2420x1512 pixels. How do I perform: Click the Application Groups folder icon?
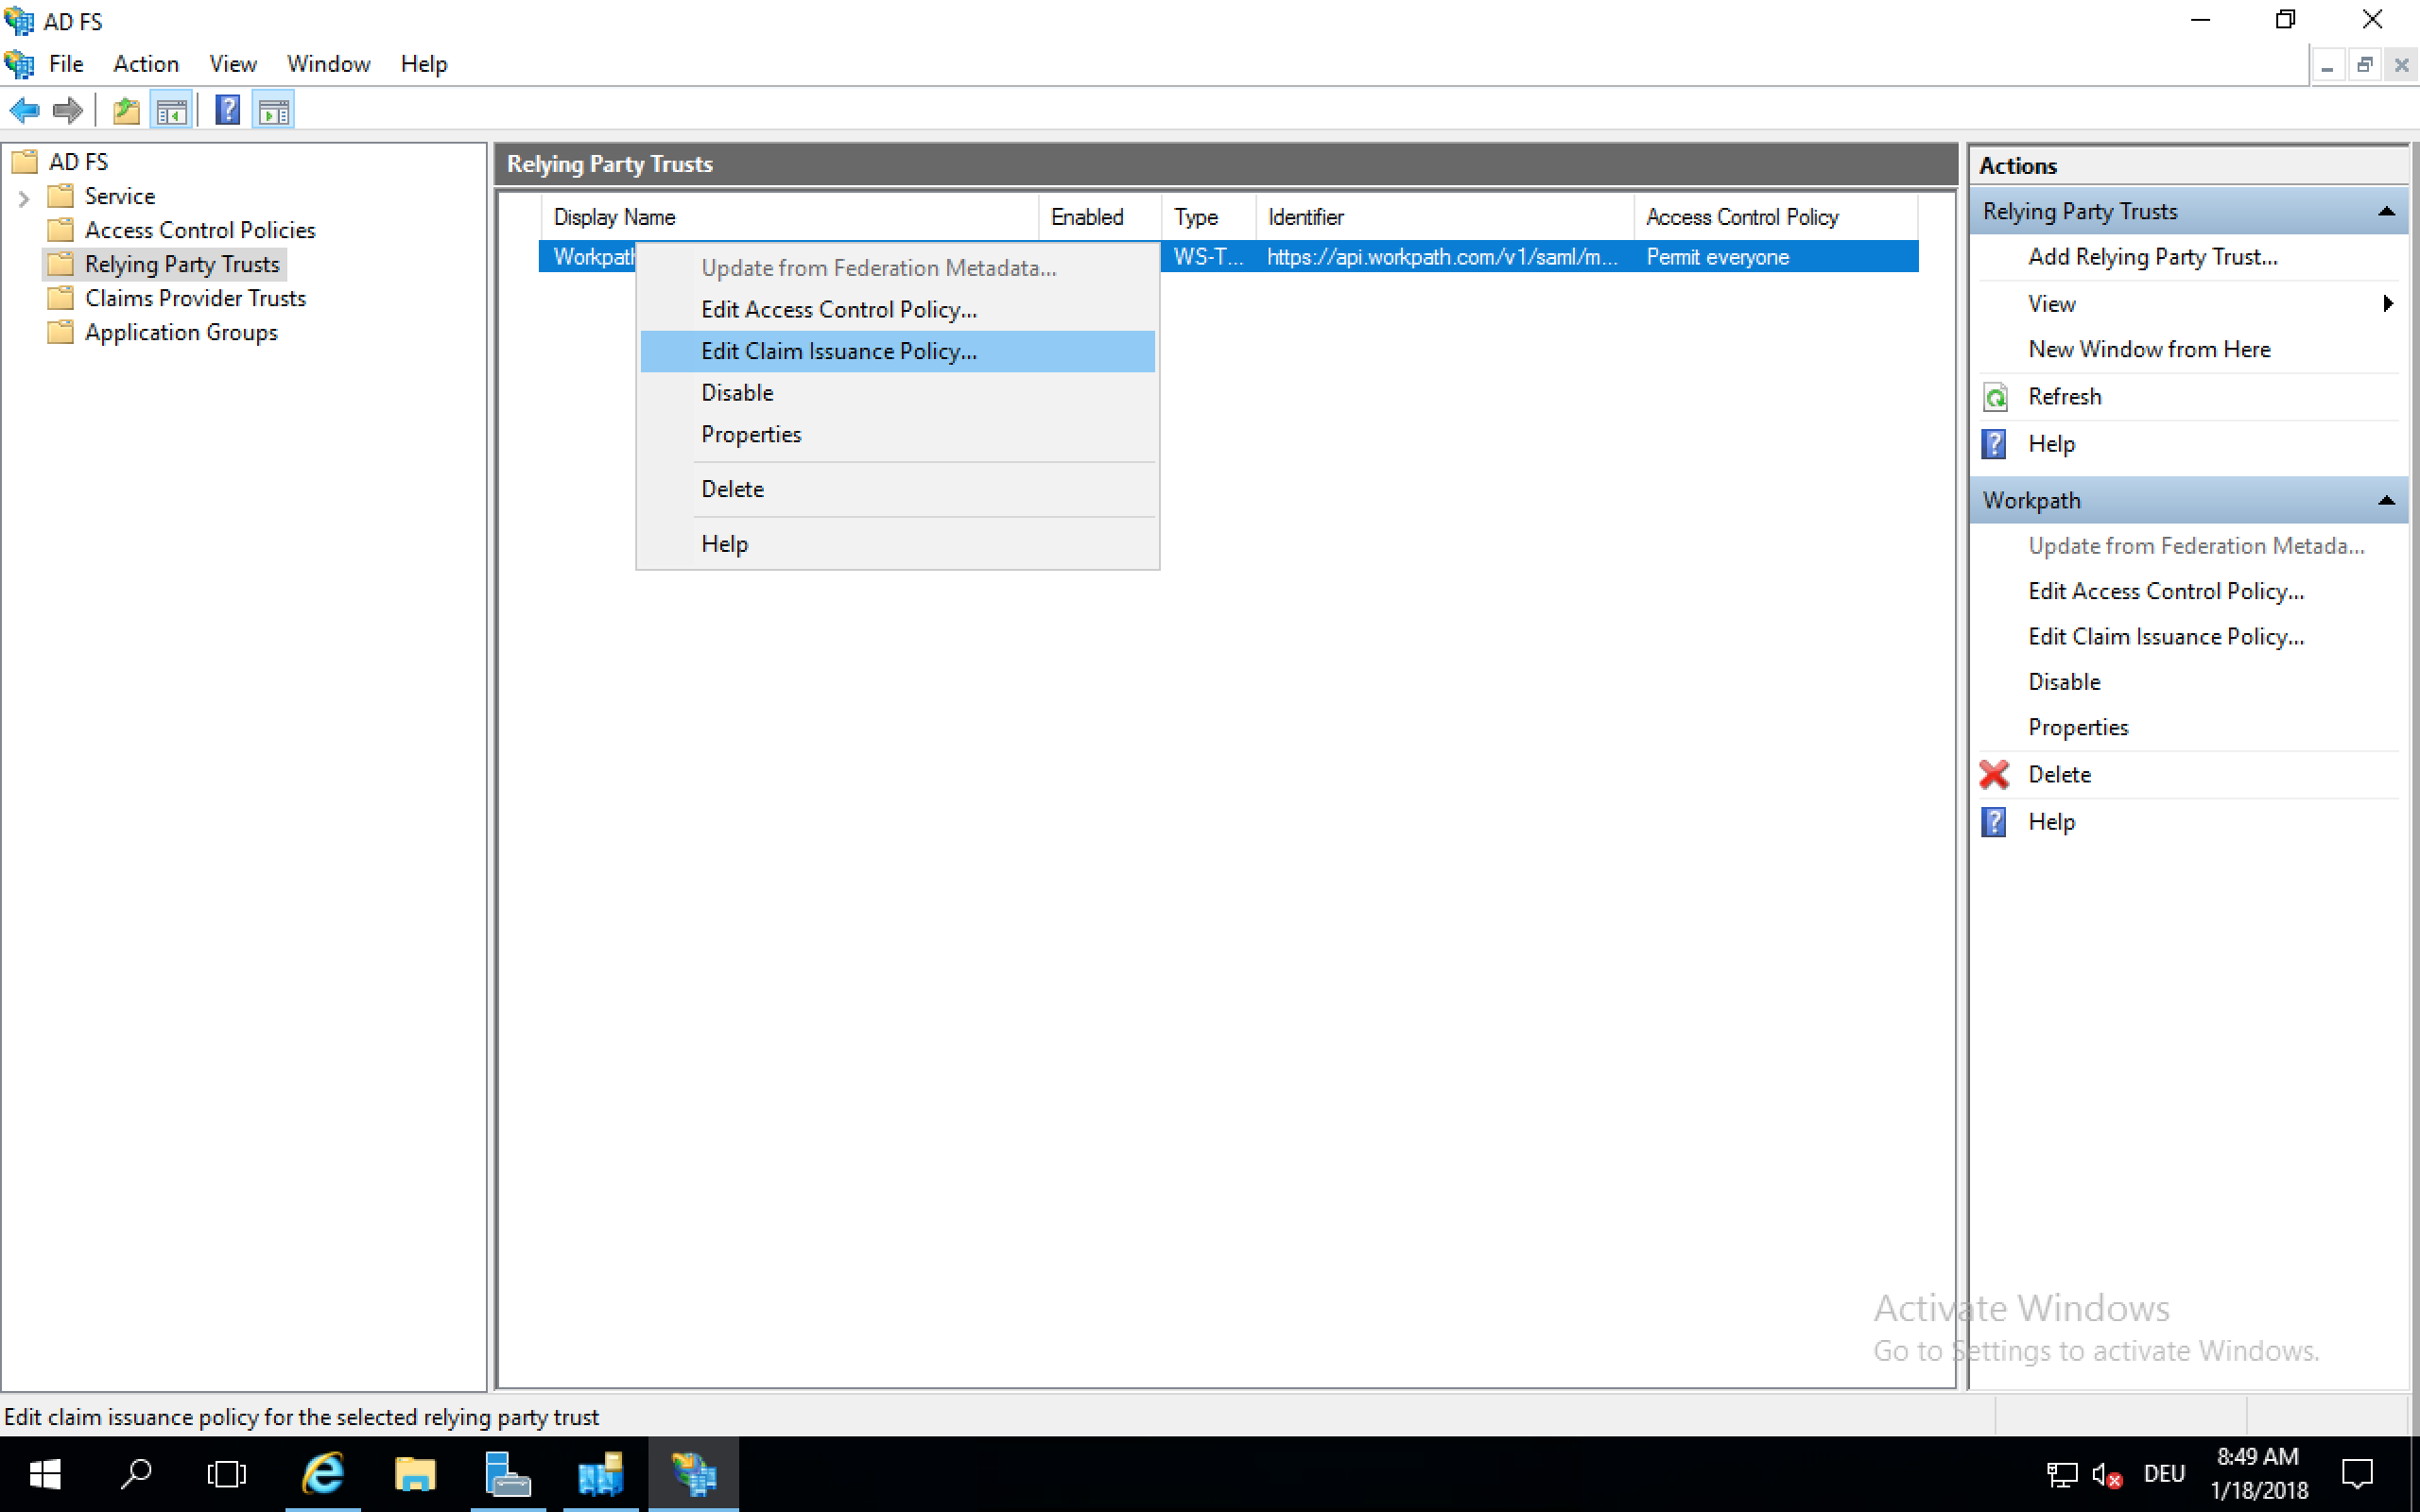60,332
